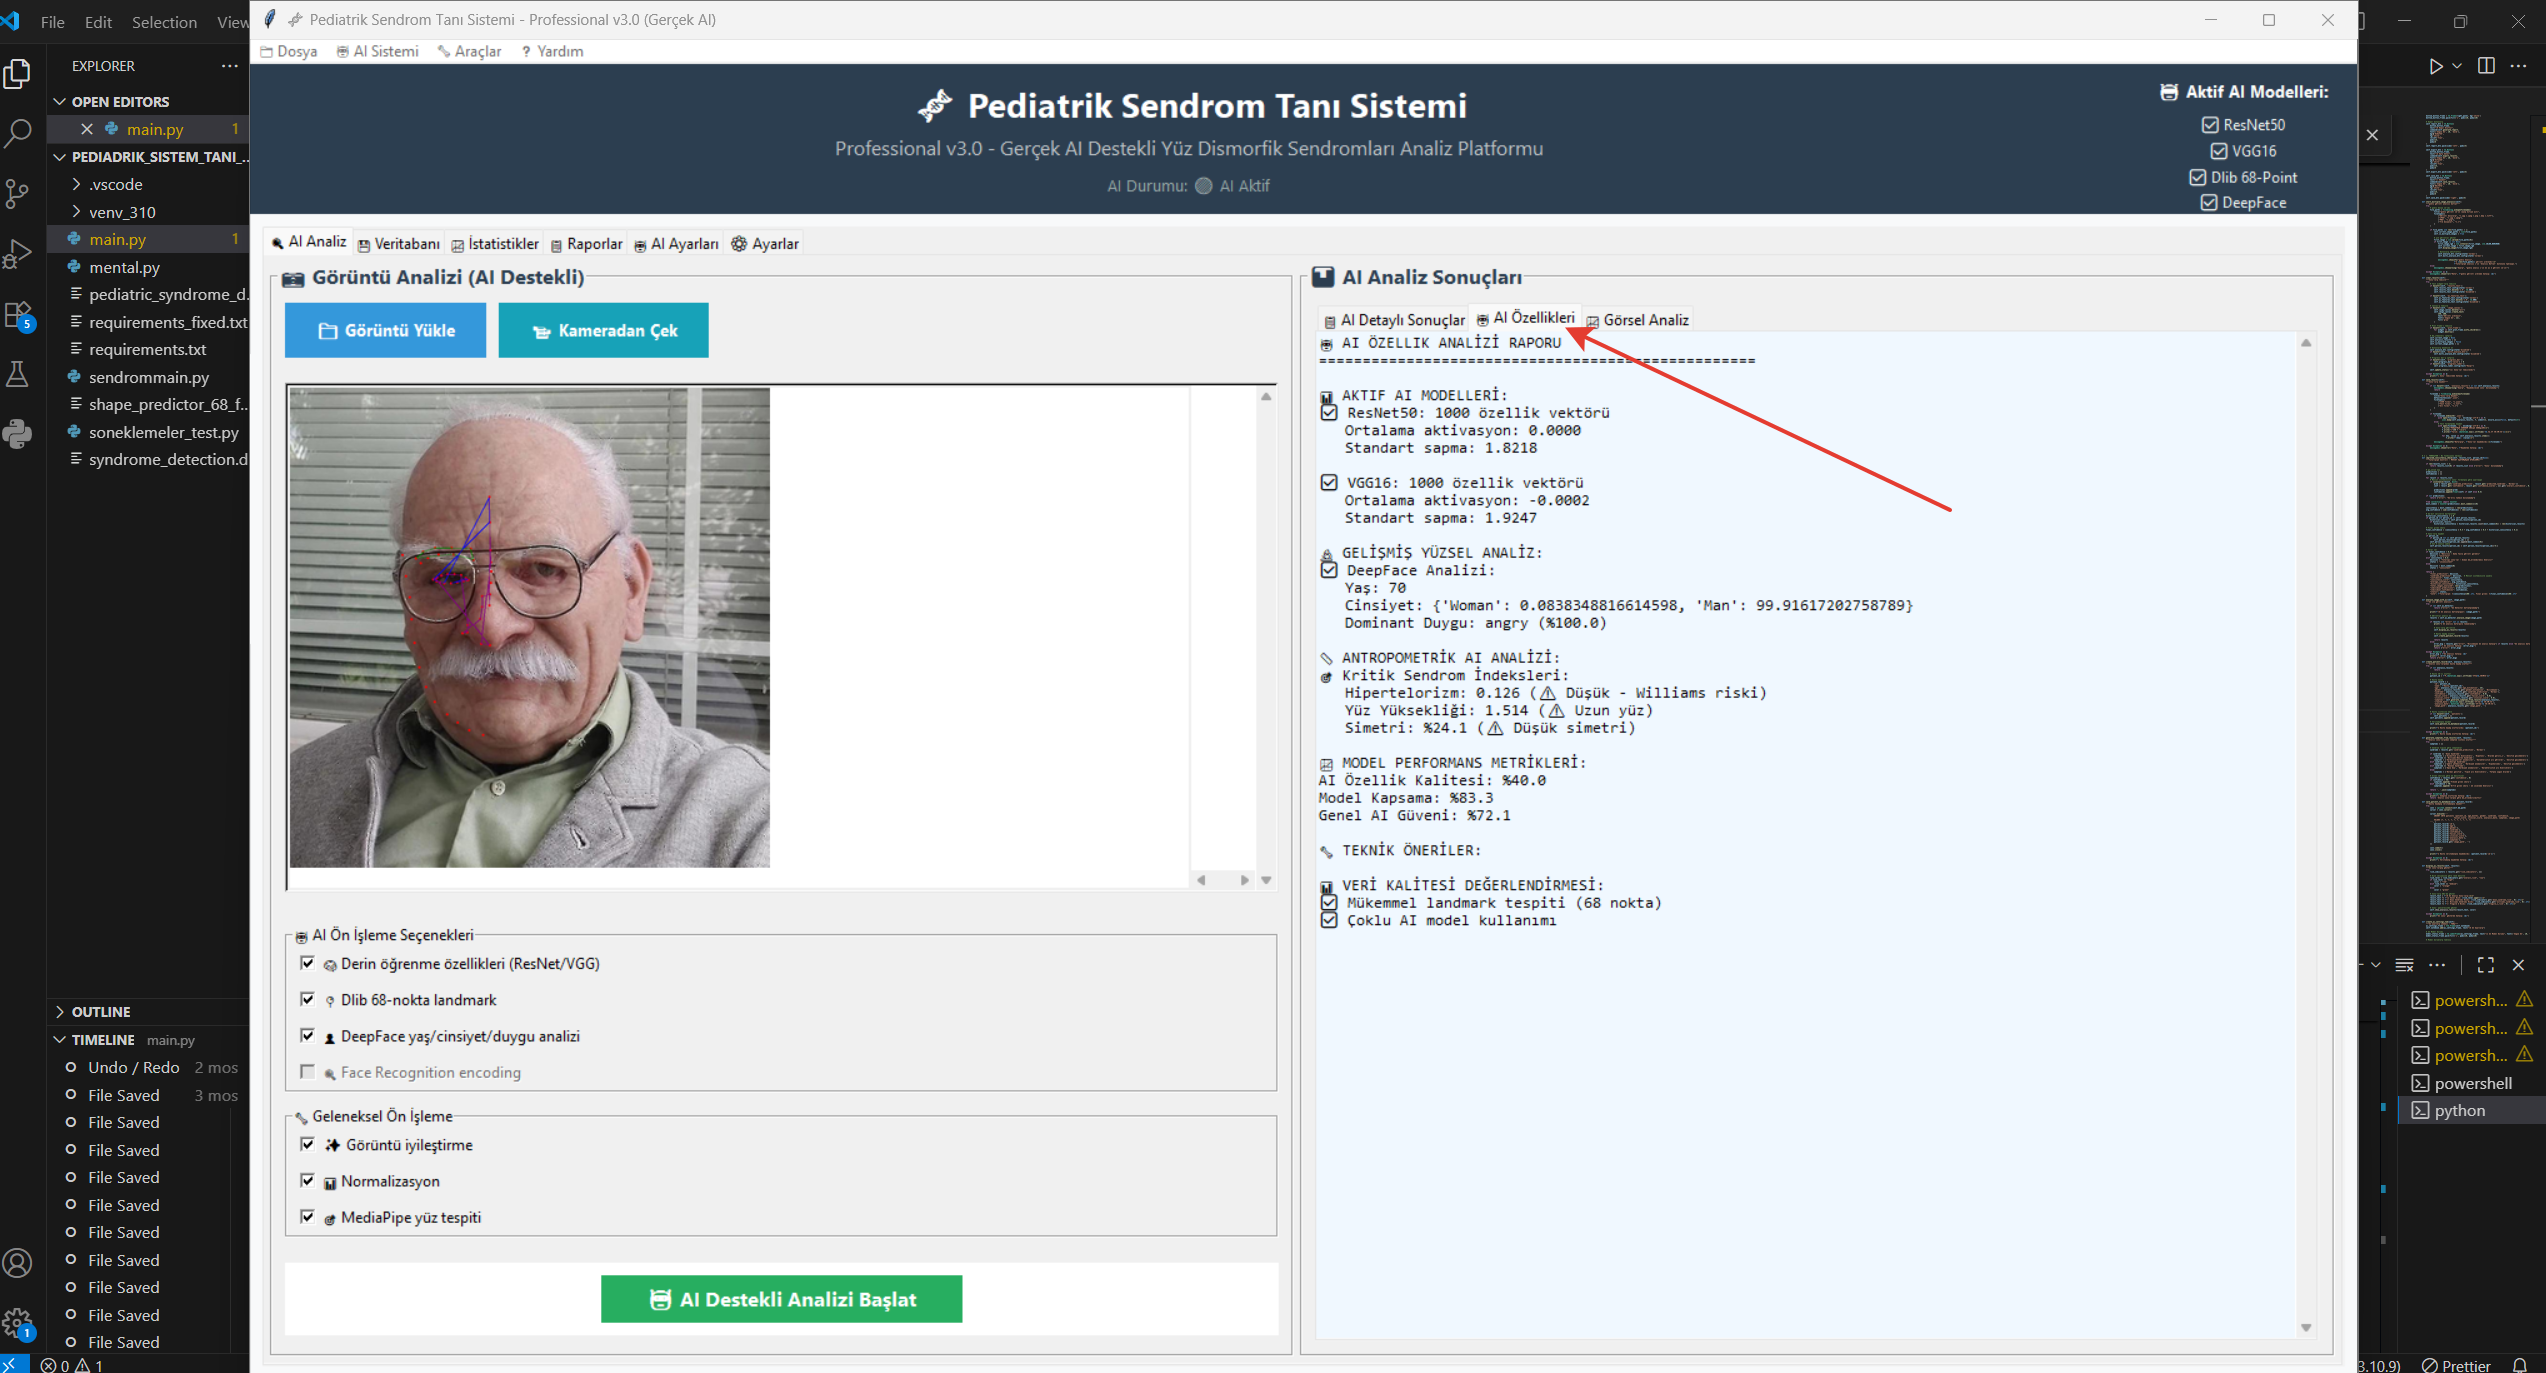This screenshot has height=1373, width=2546.
Task: Start analysis with AI Destekli Analizi Başlat
Action: pos(781,1298)
